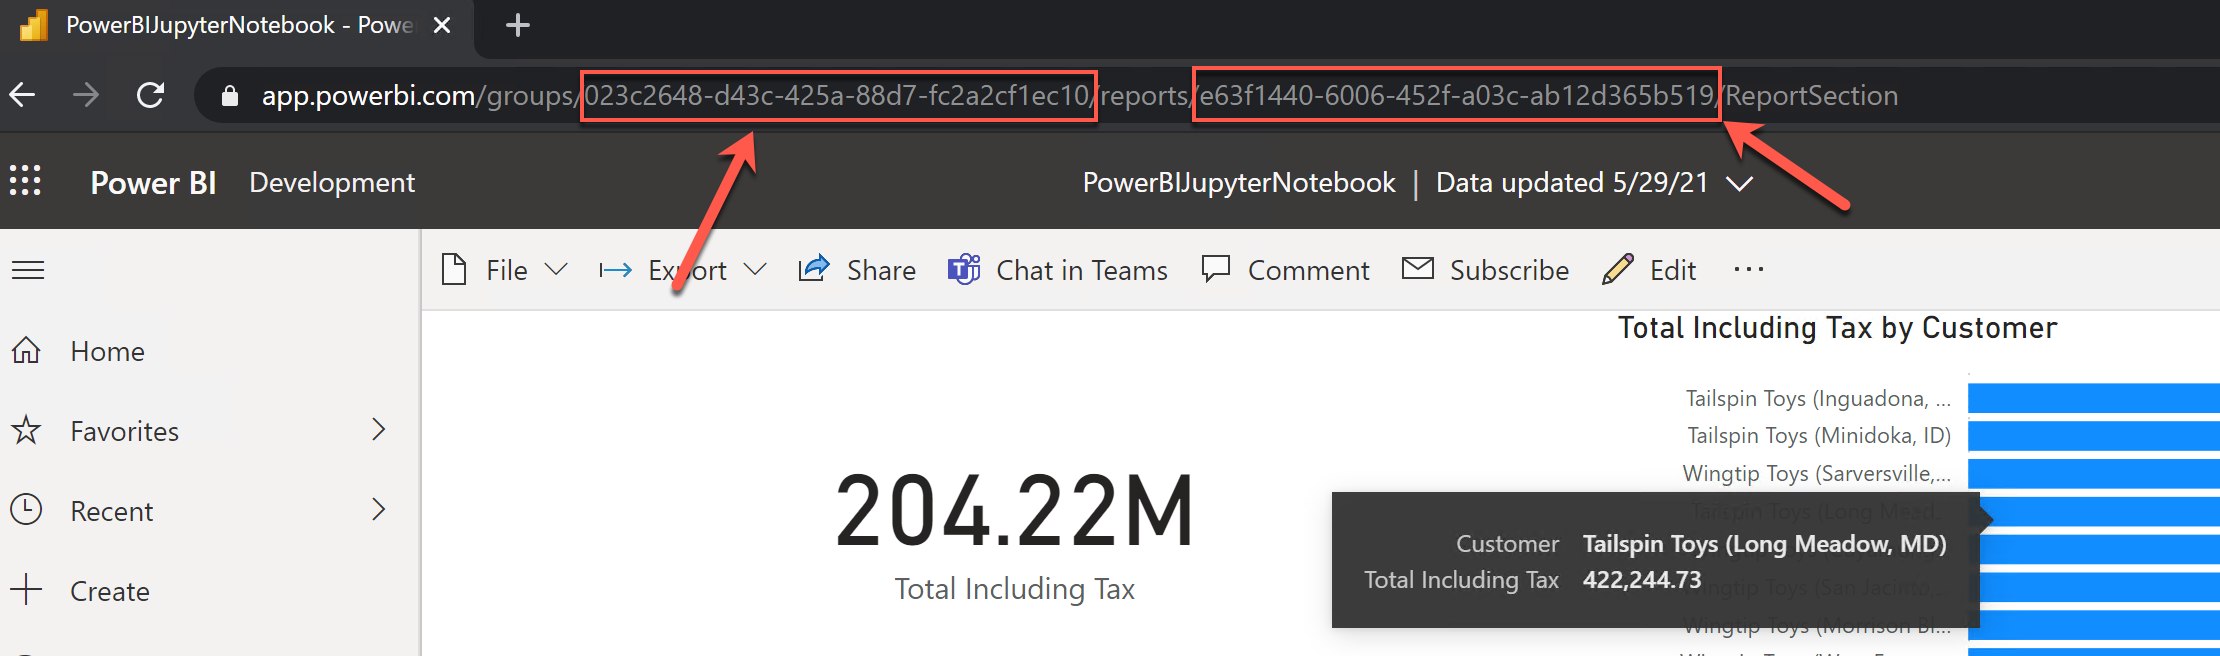Open a new browser tab with plus
This screenshot has height=656, width=2220.
click(517, 26)
